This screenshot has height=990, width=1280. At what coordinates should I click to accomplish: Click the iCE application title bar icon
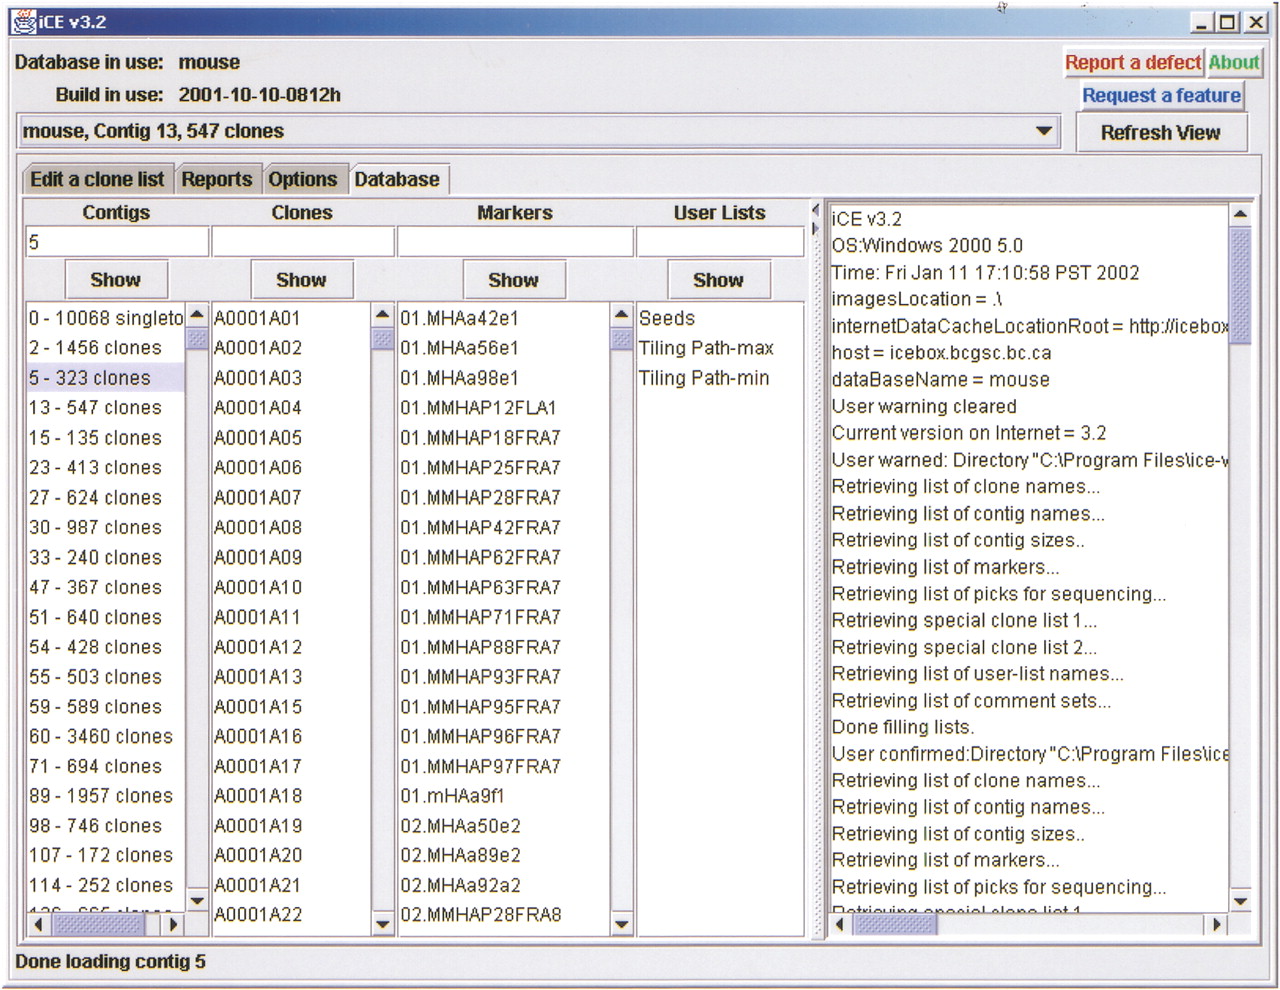click(24, 21)
